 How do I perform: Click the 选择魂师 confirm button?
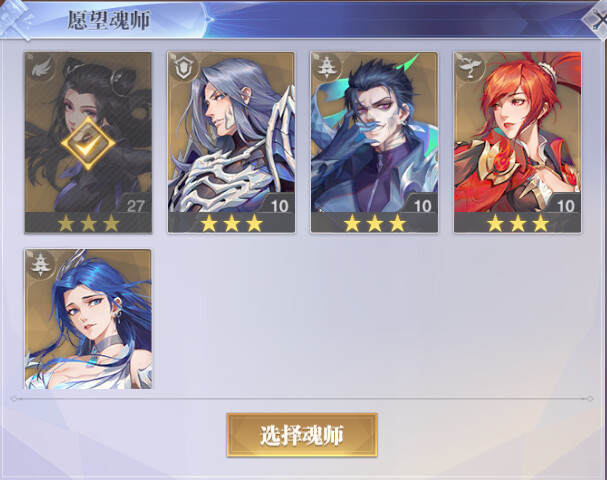pyautogui.click(x=302, y=435)
